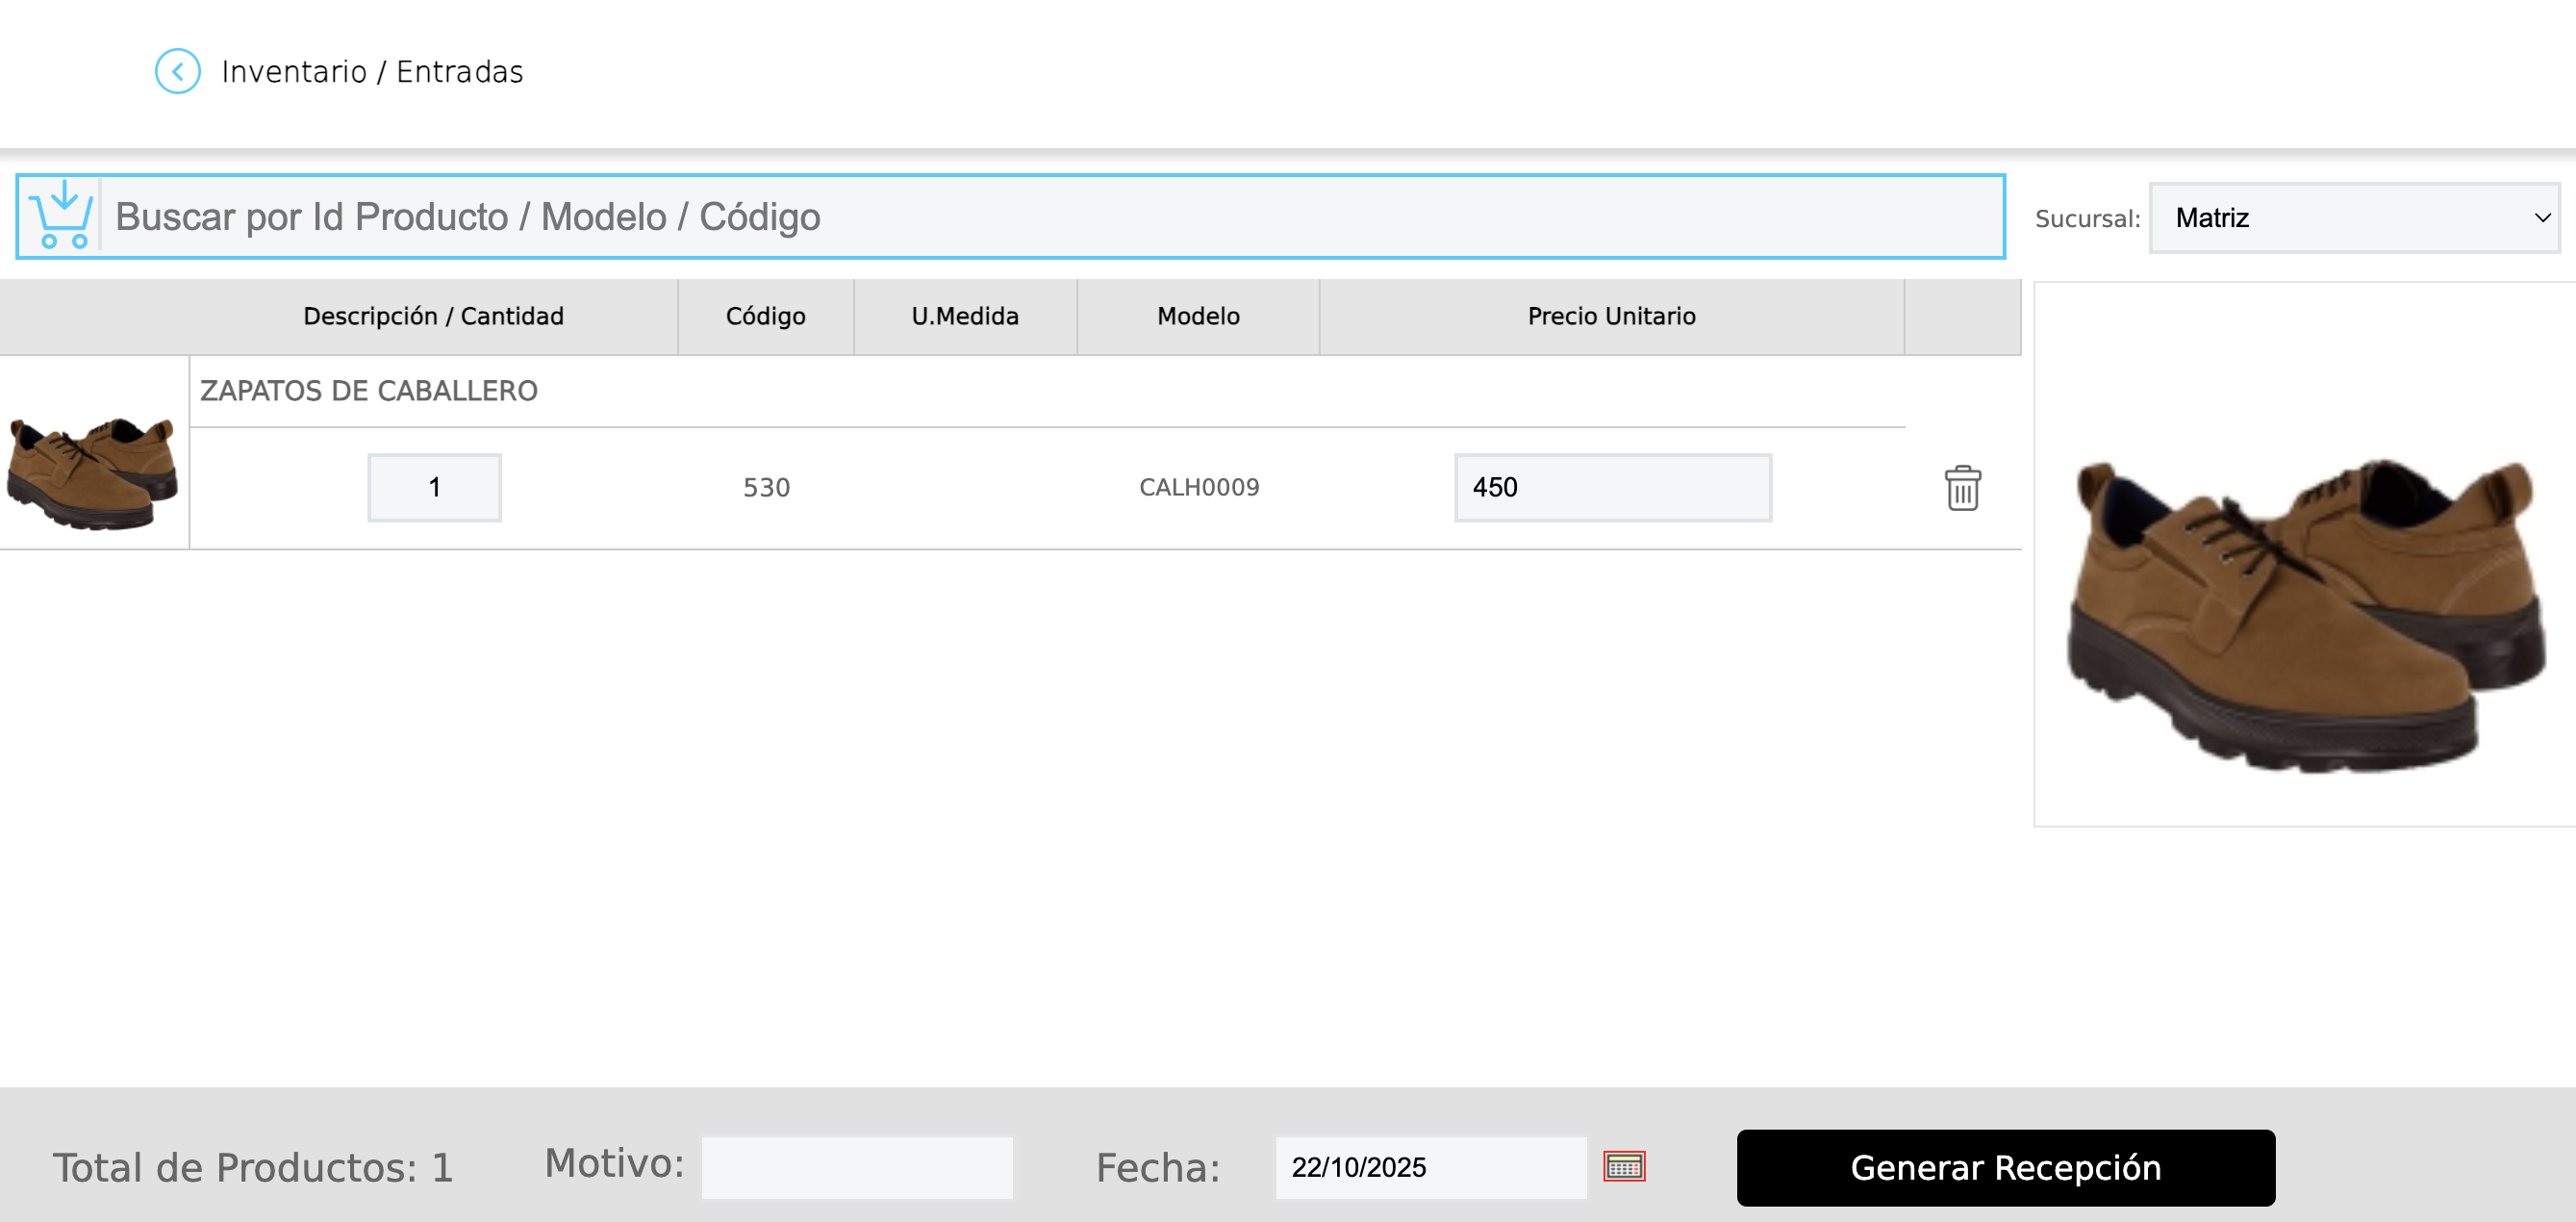Viewport: 2576px width, 1222px height.
Task: Open the calendar date picker icon
Action: click(1624, 1166)
